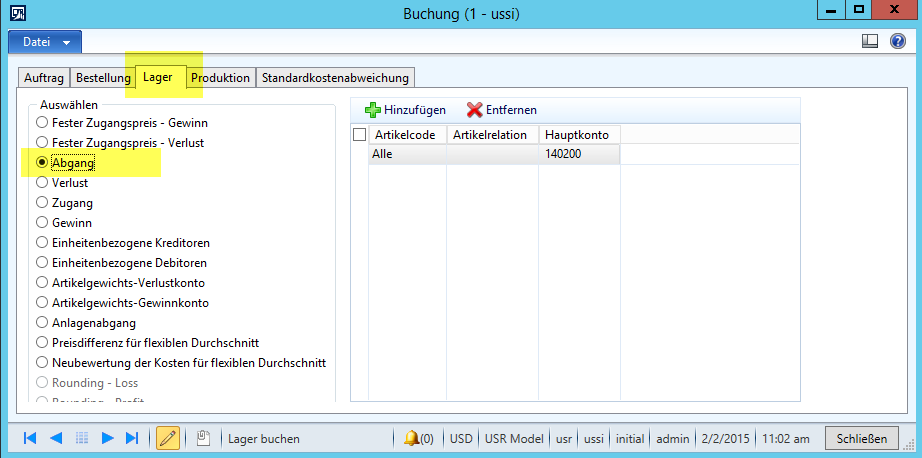Click the view layout icon beside help
922x458 pixels.
pyautogui.click(x=870, y=42)
